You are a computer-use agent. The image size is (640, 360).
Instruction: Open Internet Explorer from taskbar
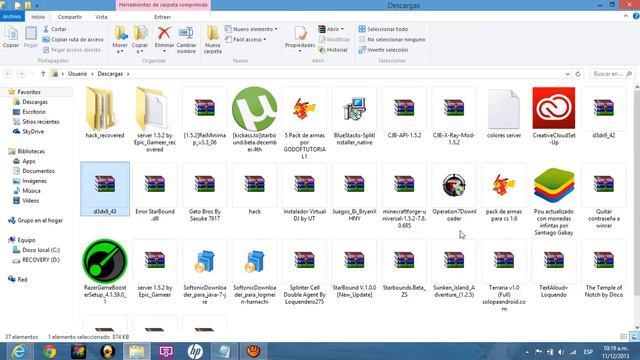pyautogui.click(x=19, y=351)
